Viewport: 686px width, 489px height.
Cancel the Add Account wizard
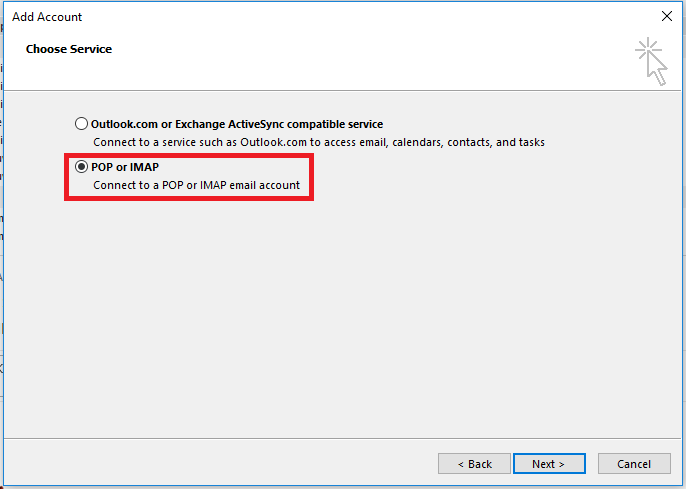[x=634, y=464]
